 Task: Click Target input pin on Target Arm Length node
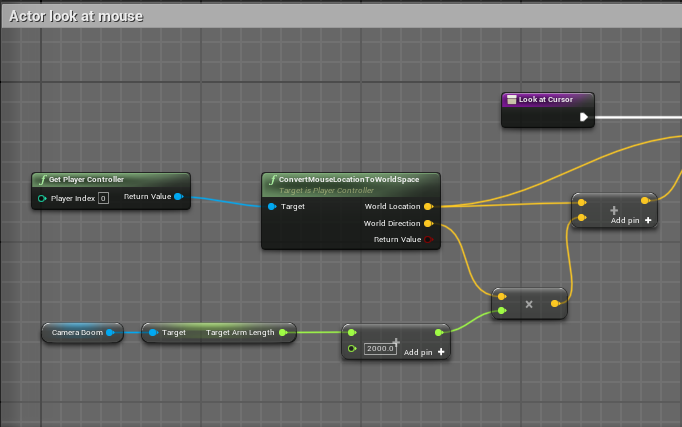coord(152,332)
